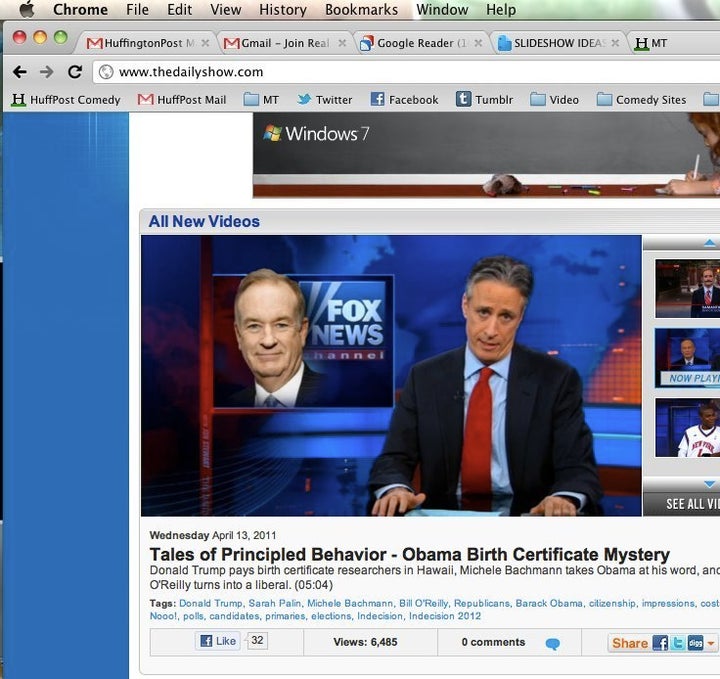Click the Indecision 2012 tag
Screen dimensions: 720x679
pos(444,616)
